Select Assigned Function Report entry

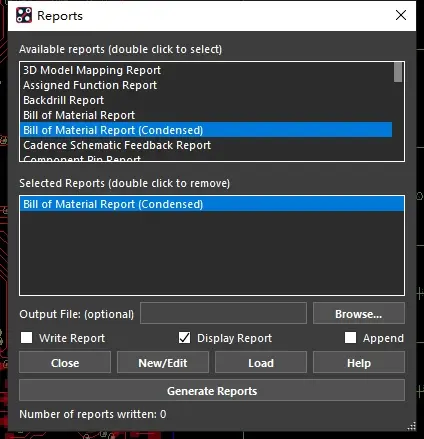click(x=90, y=85)
